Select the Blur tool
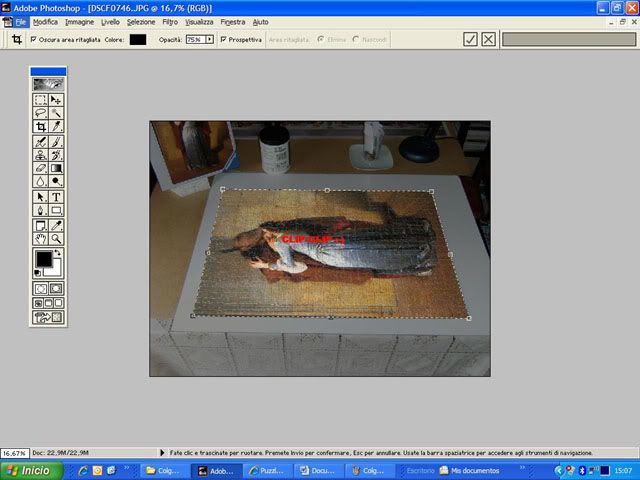 click(x=40, y=181)
